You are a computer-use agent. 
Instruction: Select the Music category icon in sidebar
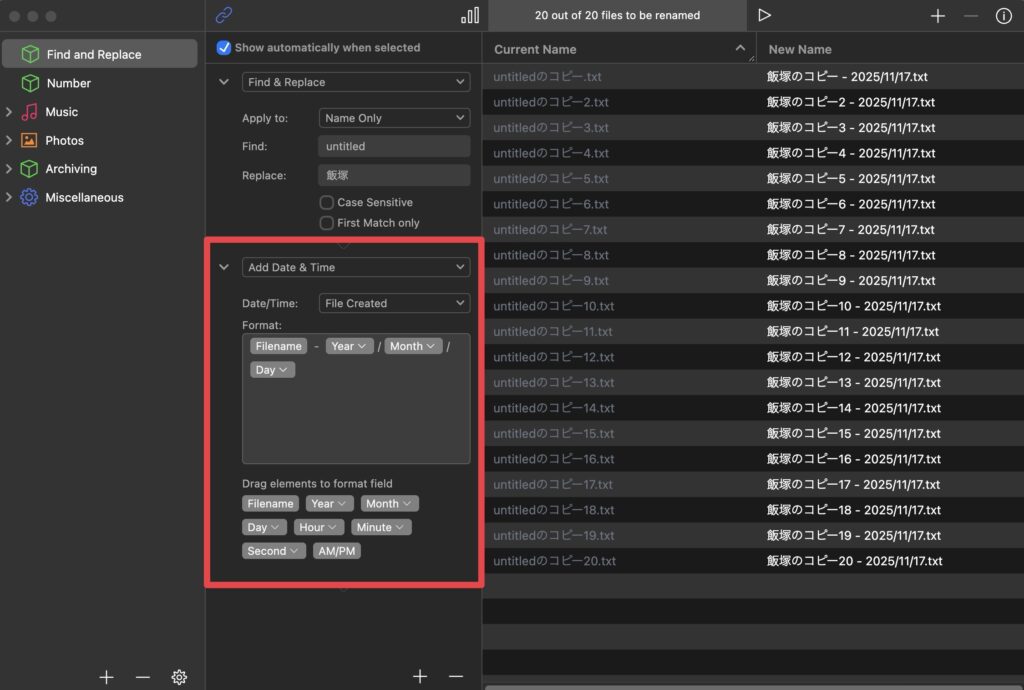click(30, 112)
